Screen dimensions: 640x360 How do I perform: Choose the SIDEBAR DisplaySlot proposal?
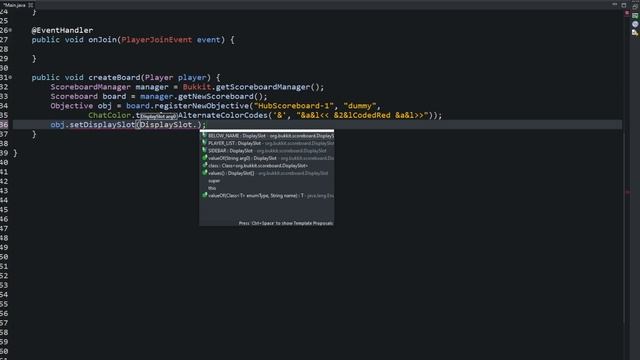pyautogui.click(x=267, y=151)
